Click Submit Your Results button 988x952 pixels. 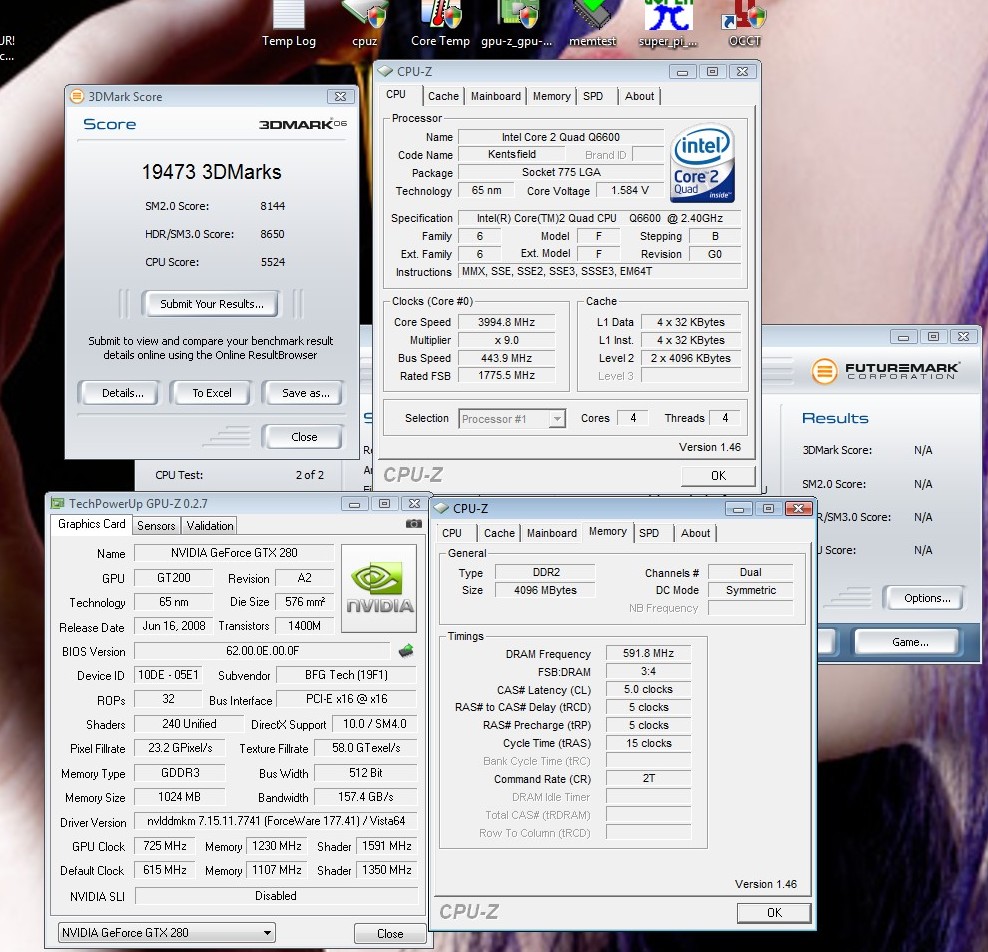pyautogui.click(x=211, y=304)
